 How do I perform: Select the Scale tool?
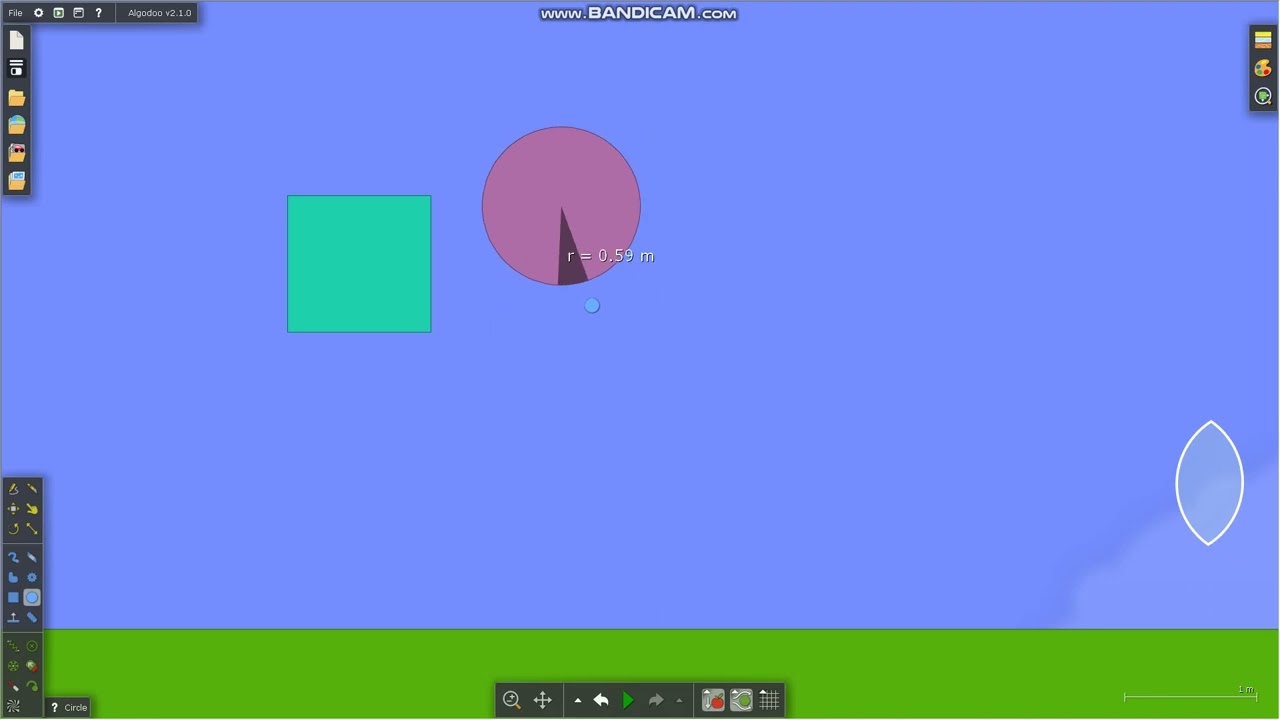32,529
